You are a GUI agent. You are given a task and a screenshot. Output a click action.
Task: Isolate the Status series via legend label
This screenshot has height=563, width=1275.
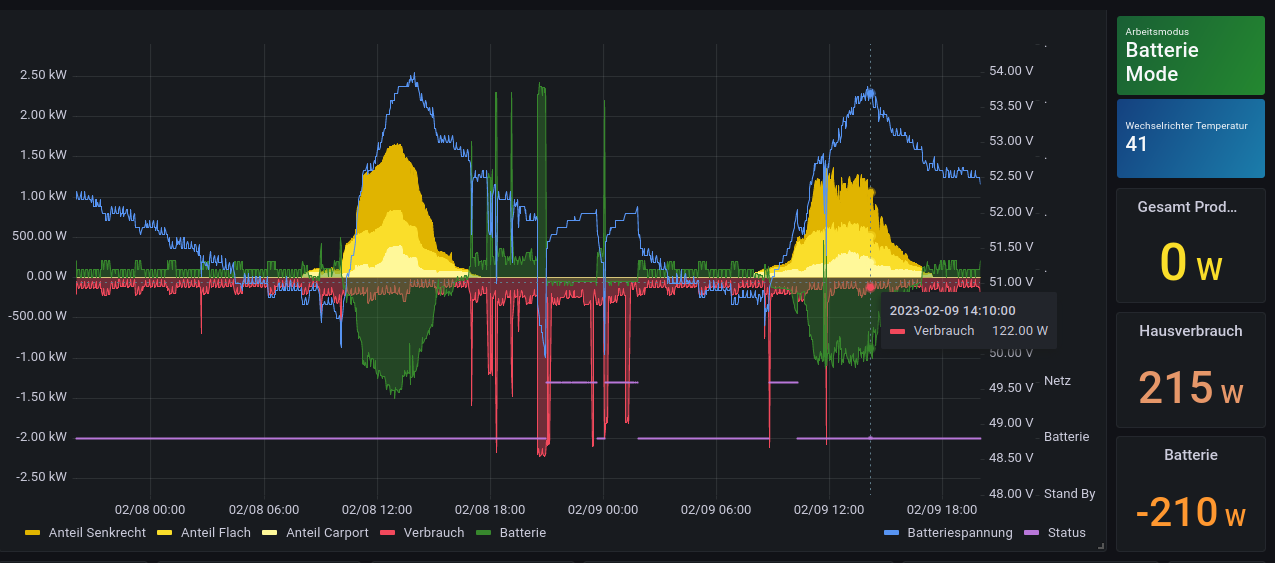click(x=1066, y=533)
